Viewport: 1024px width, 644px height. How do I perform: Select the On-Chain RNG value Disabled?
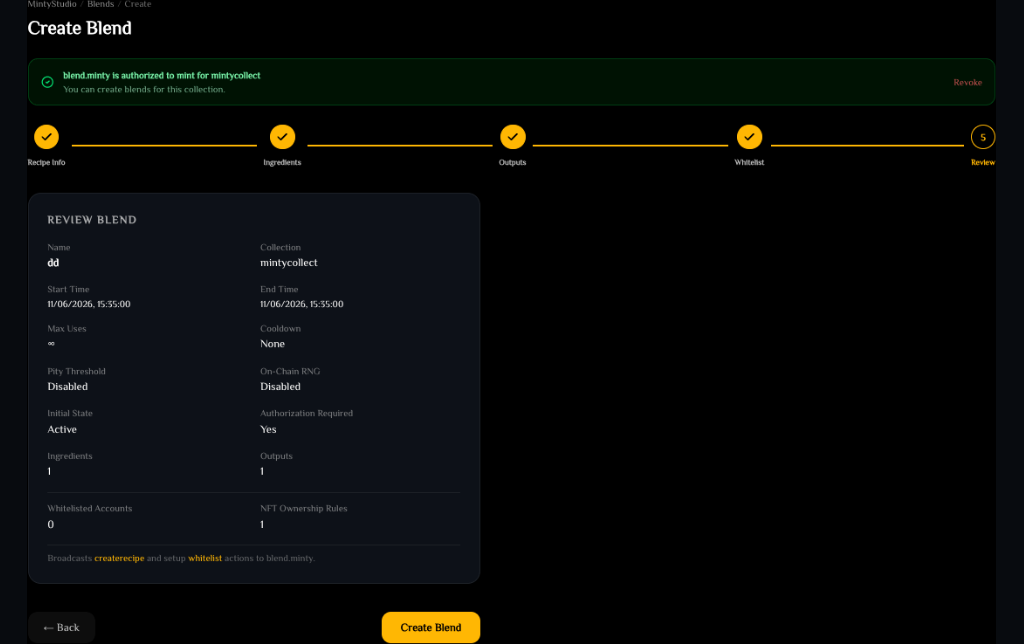pyautogui.click(x=280, y=387)
